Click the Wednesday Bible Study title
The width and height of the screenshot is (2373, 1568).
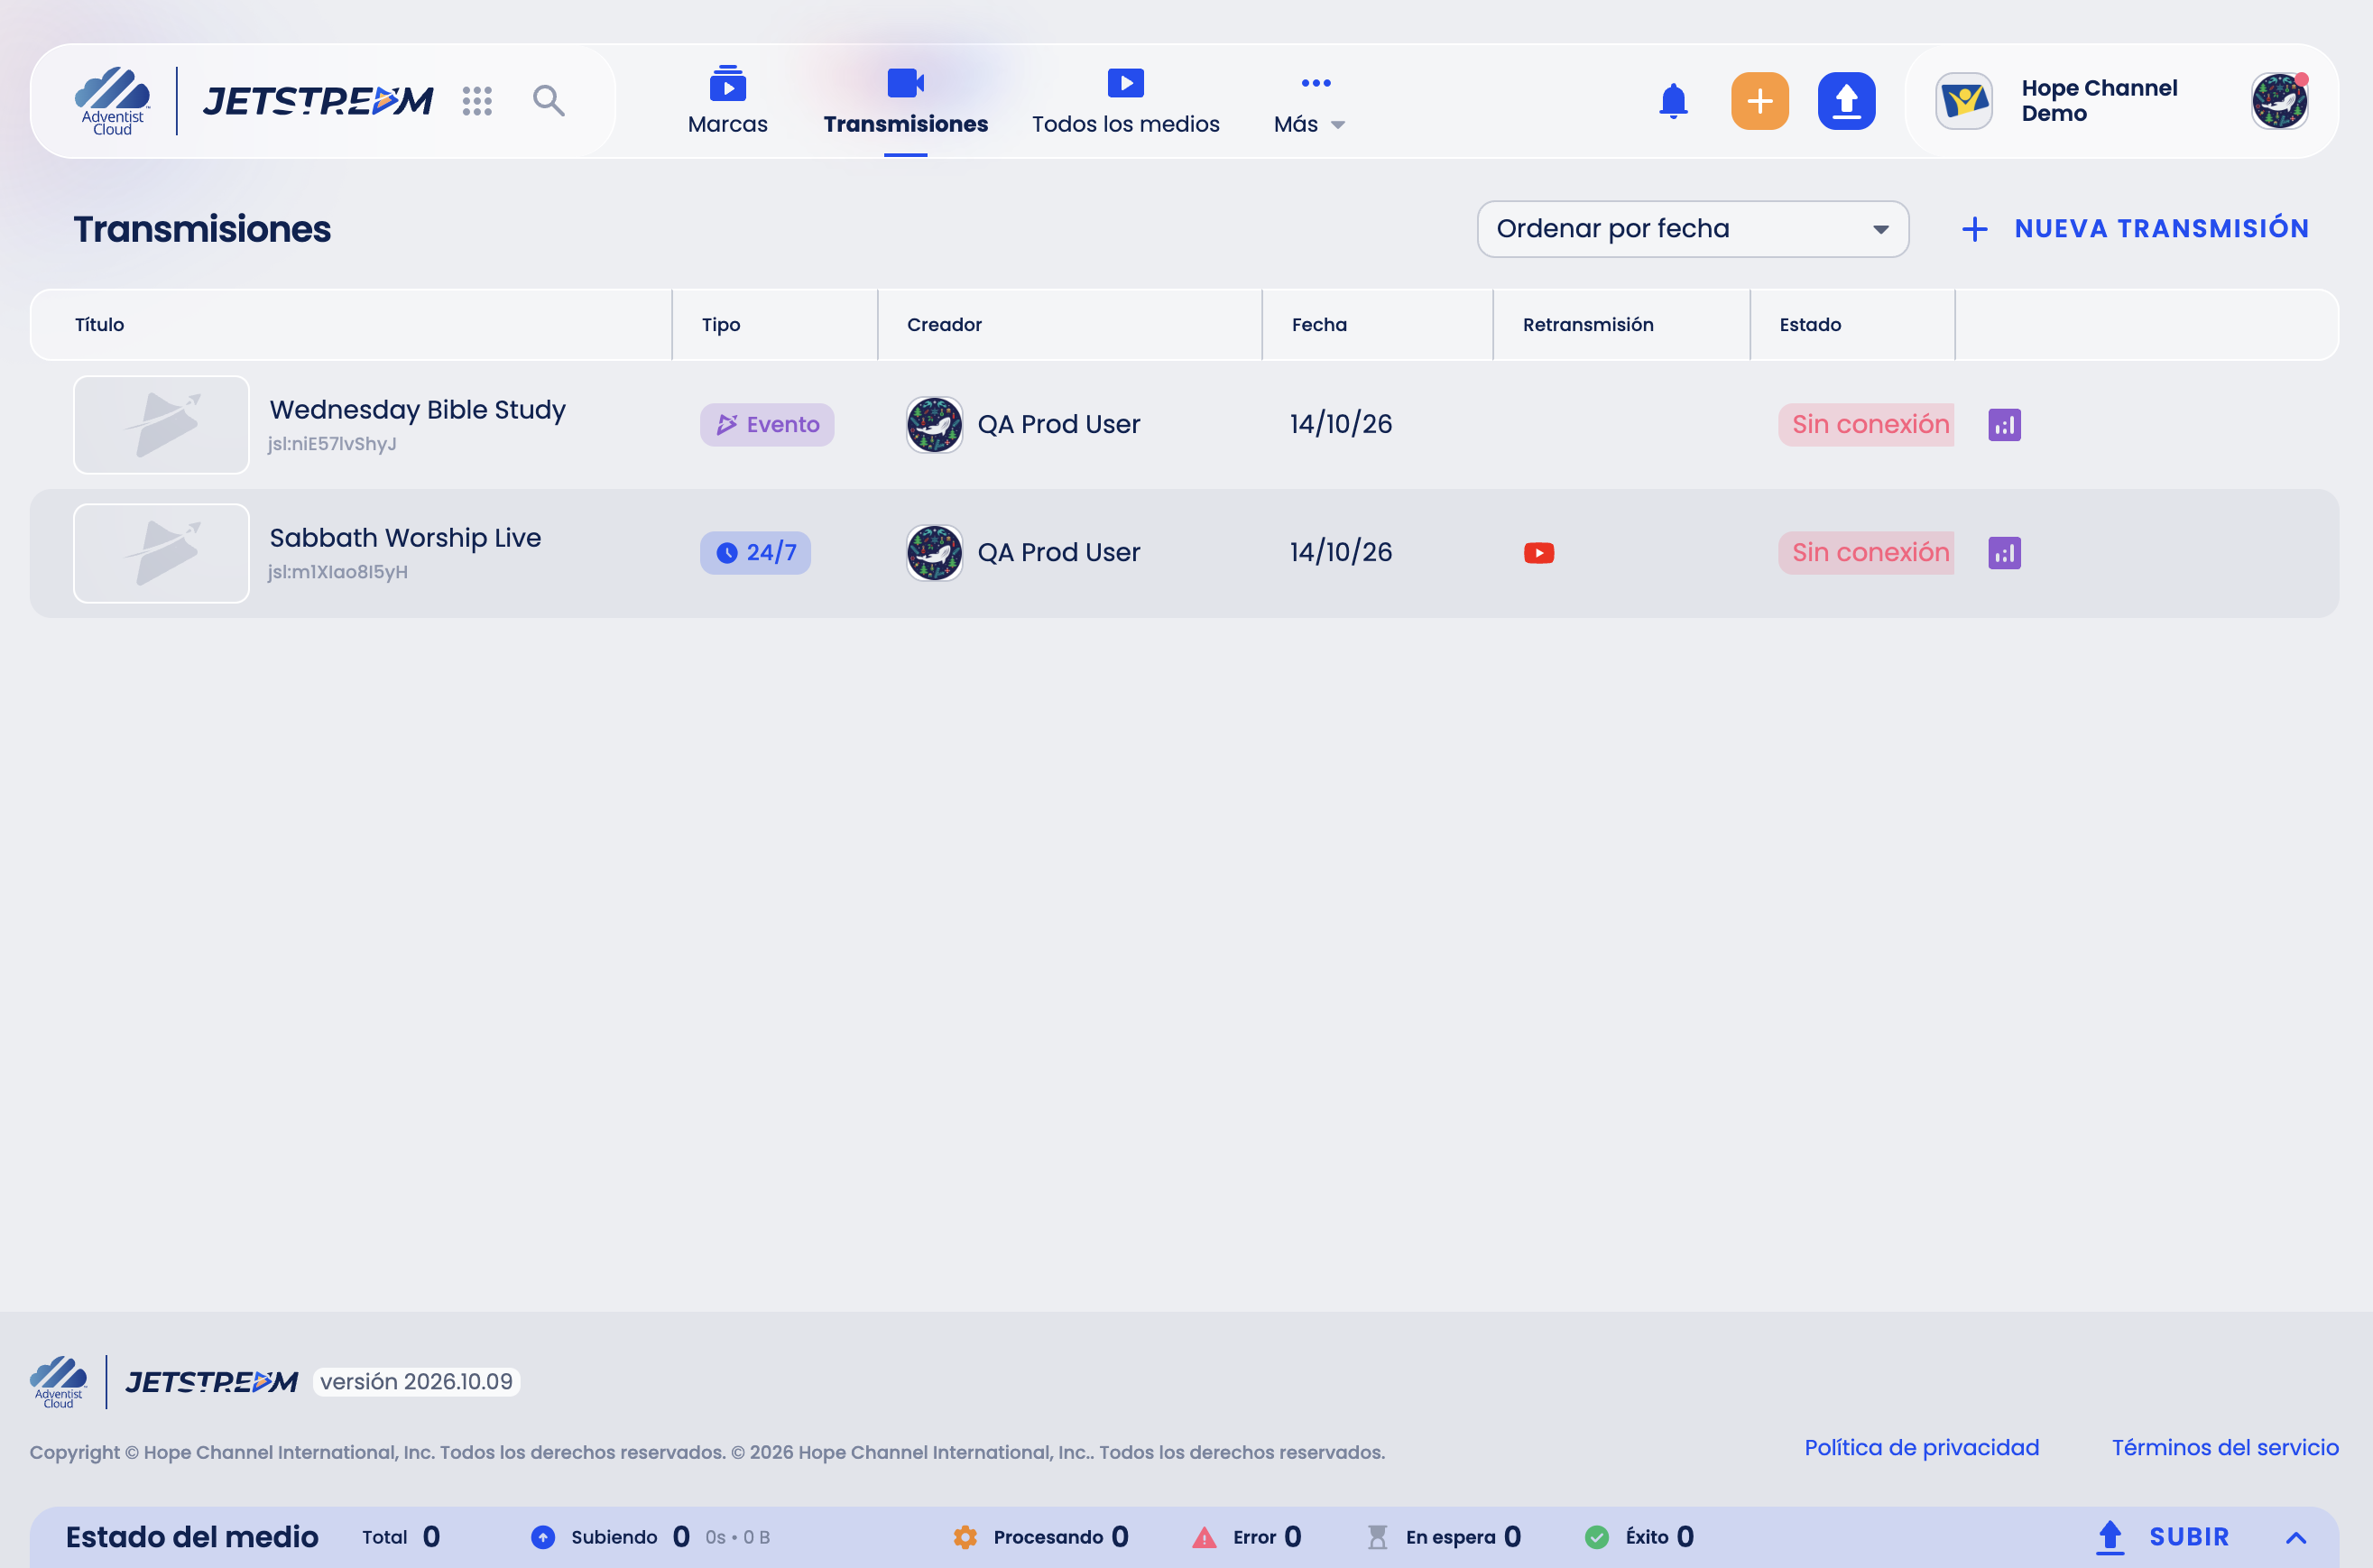tap(417, 410)
